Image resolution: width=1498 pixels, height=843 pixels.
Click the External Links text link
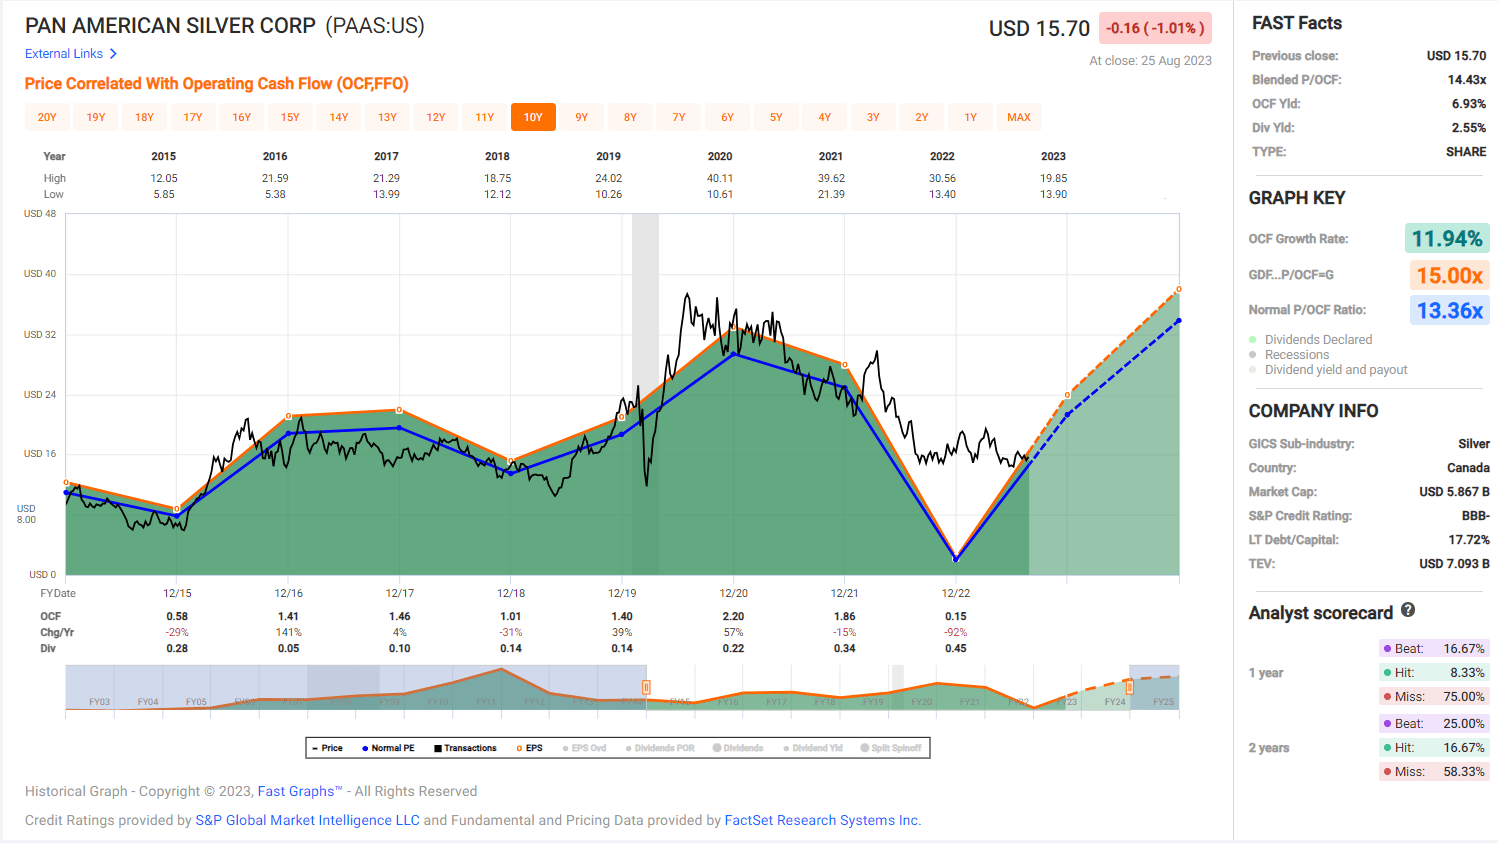click(64, 54)
